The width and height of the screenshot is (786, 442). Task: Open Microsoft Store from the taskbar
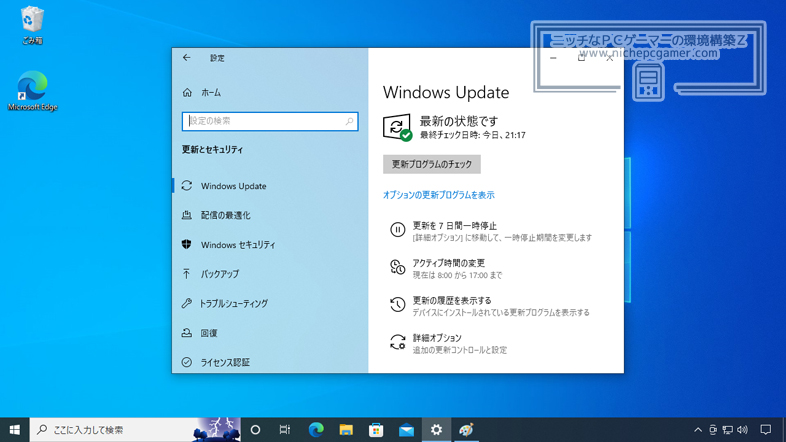click(376, 430)
